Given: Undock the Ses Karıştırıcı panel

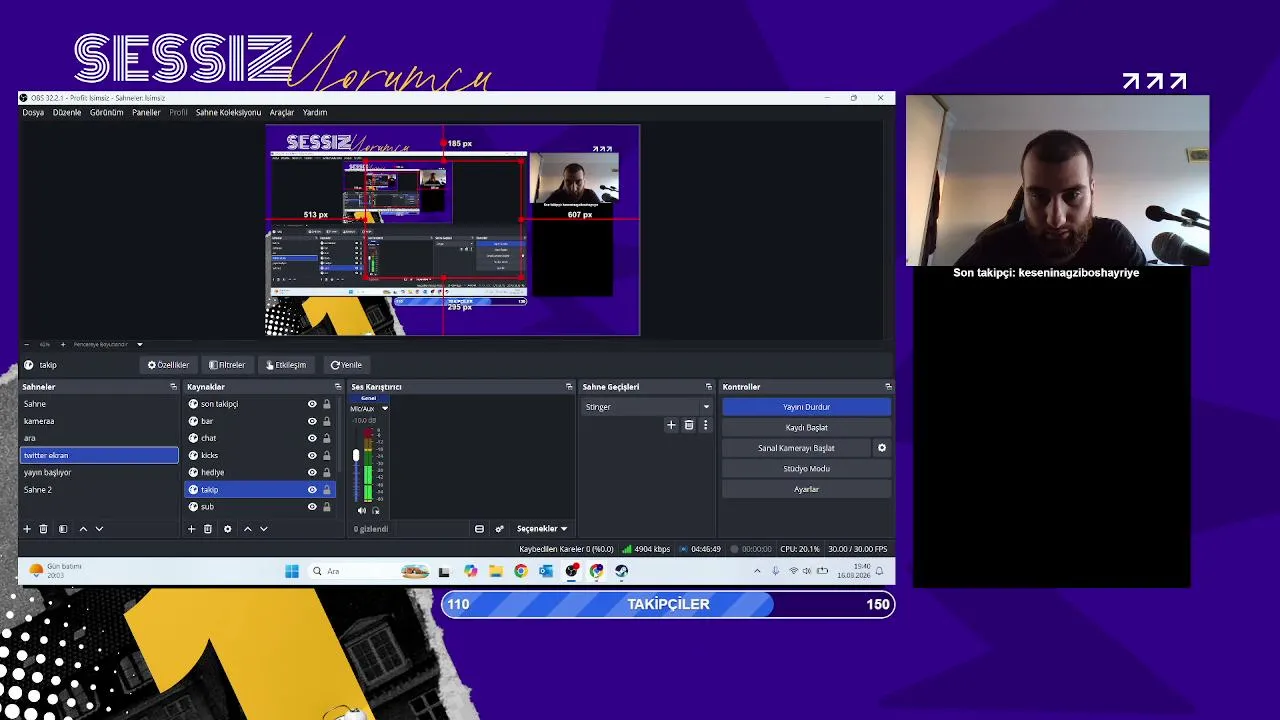Looking at the screenshot, I should 569,387.
